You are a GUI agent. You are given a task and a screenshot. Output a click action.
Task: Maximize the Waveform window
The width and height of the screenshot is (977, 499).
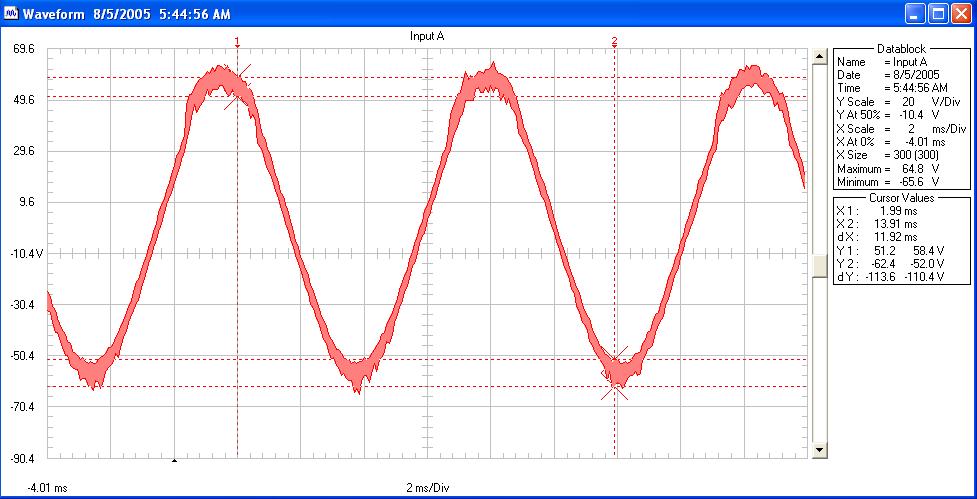tap(938, 13)
